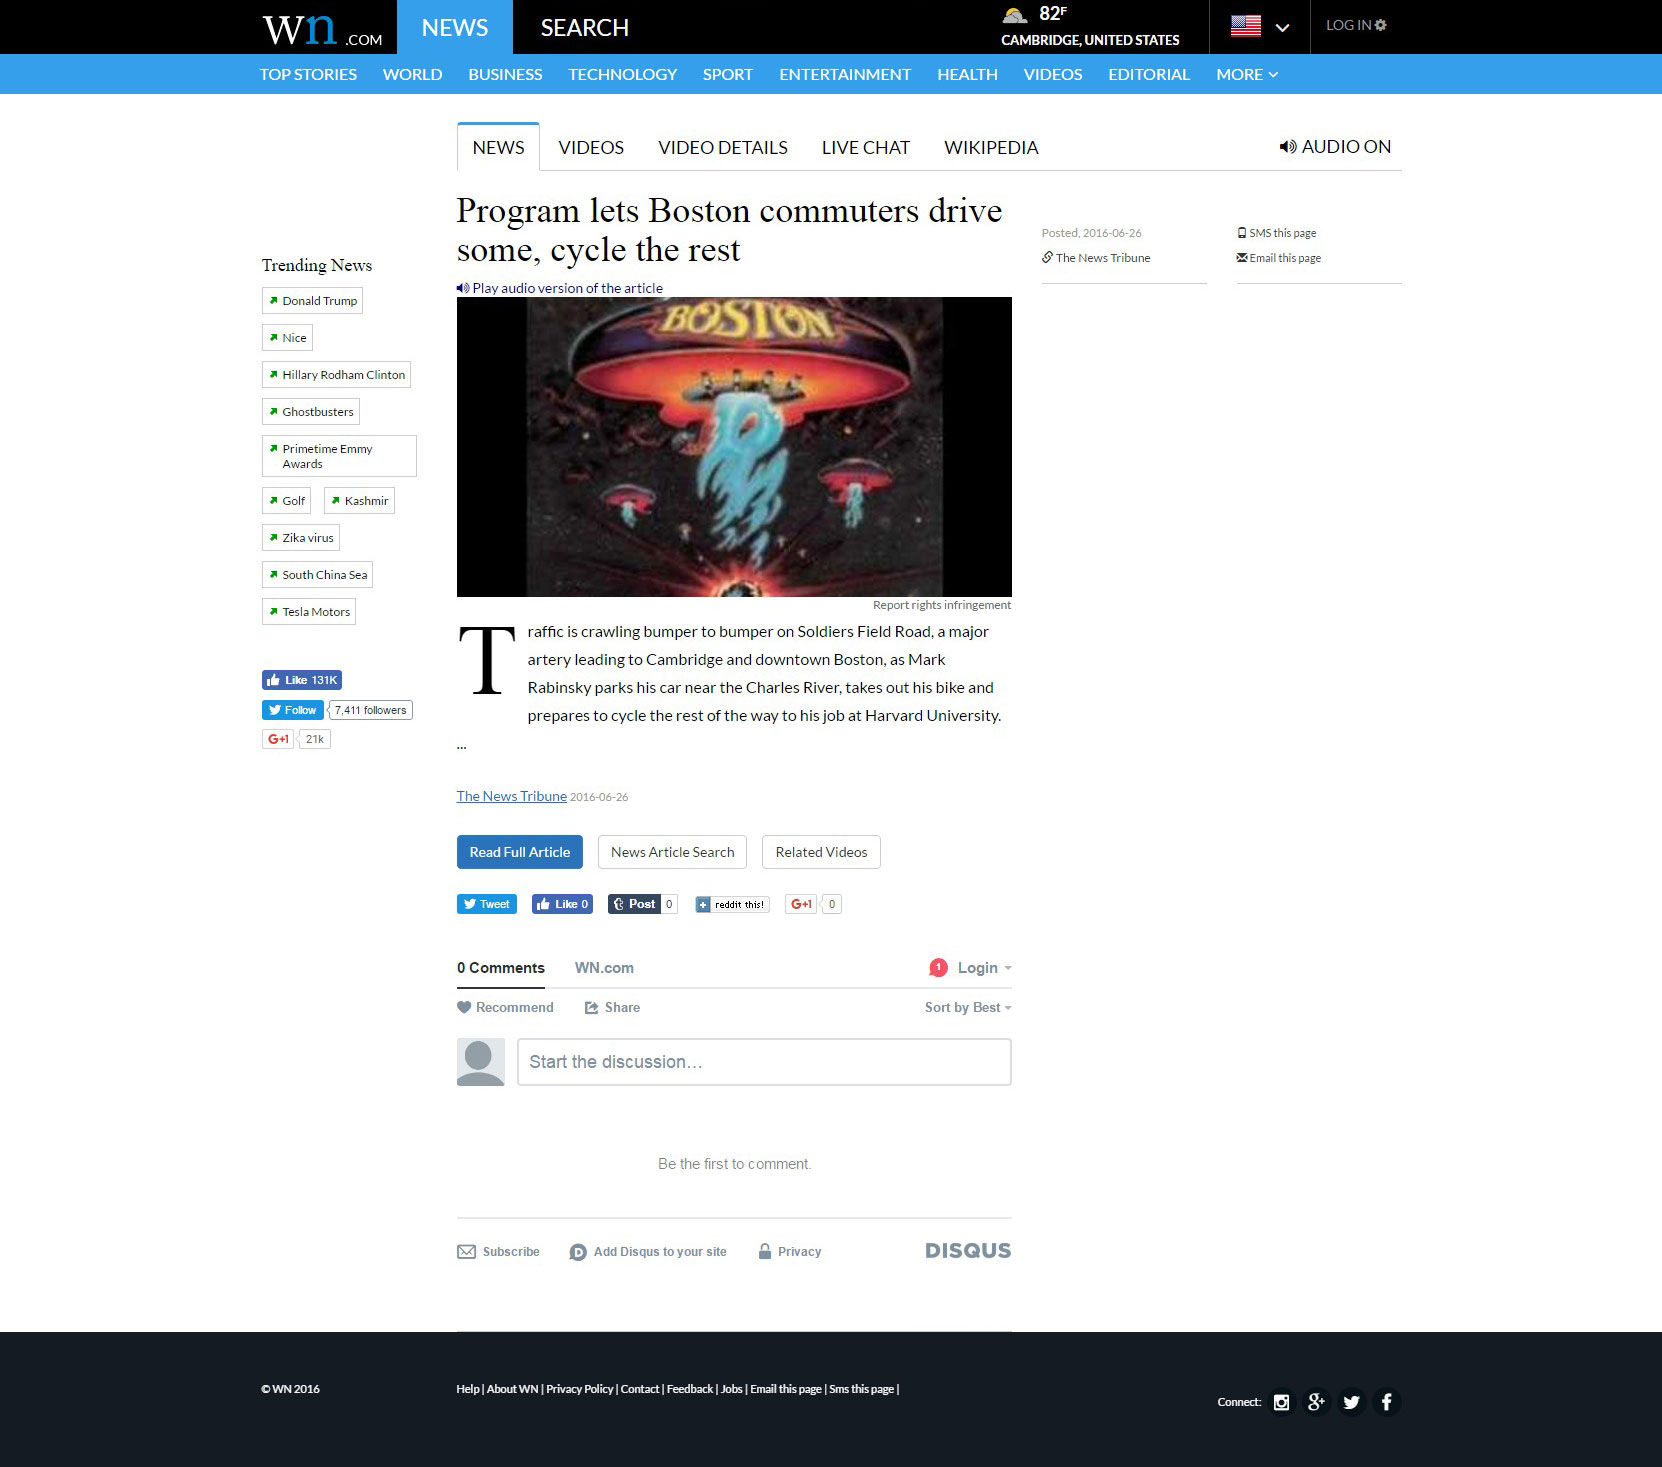This screenshot has height=1467, width=1662.
Task: Toggle the AUDIO ON speaker control
Action: [1335, 147]
